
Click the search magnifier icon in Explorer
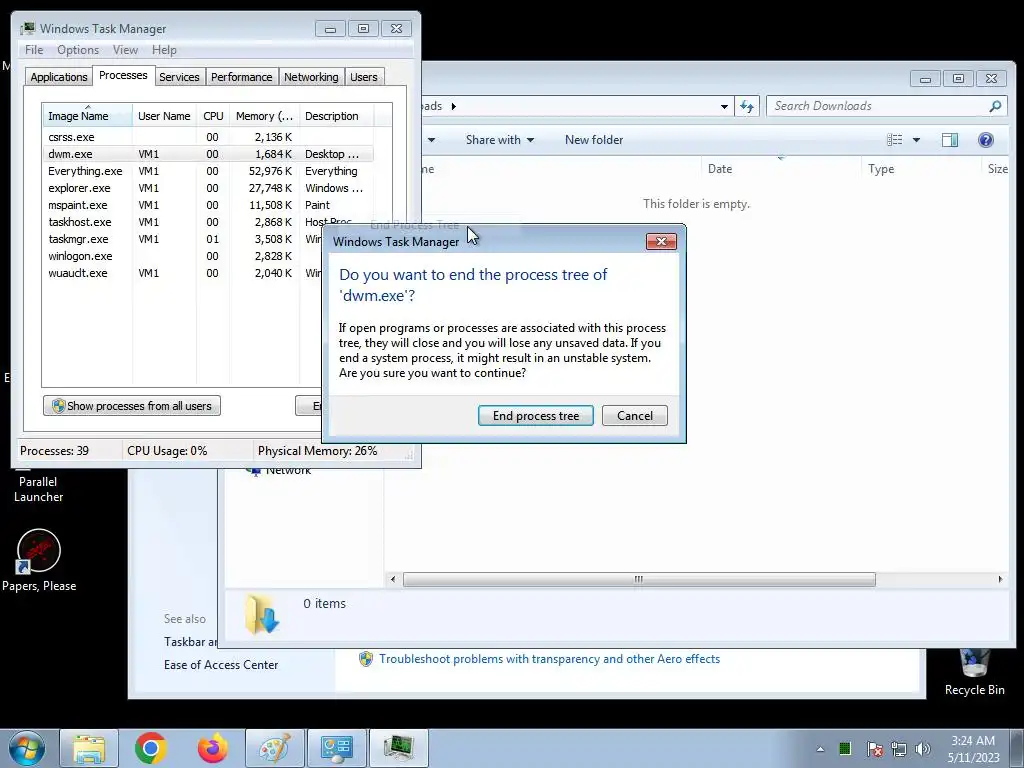pyautogui.click(x=995, y=106)
